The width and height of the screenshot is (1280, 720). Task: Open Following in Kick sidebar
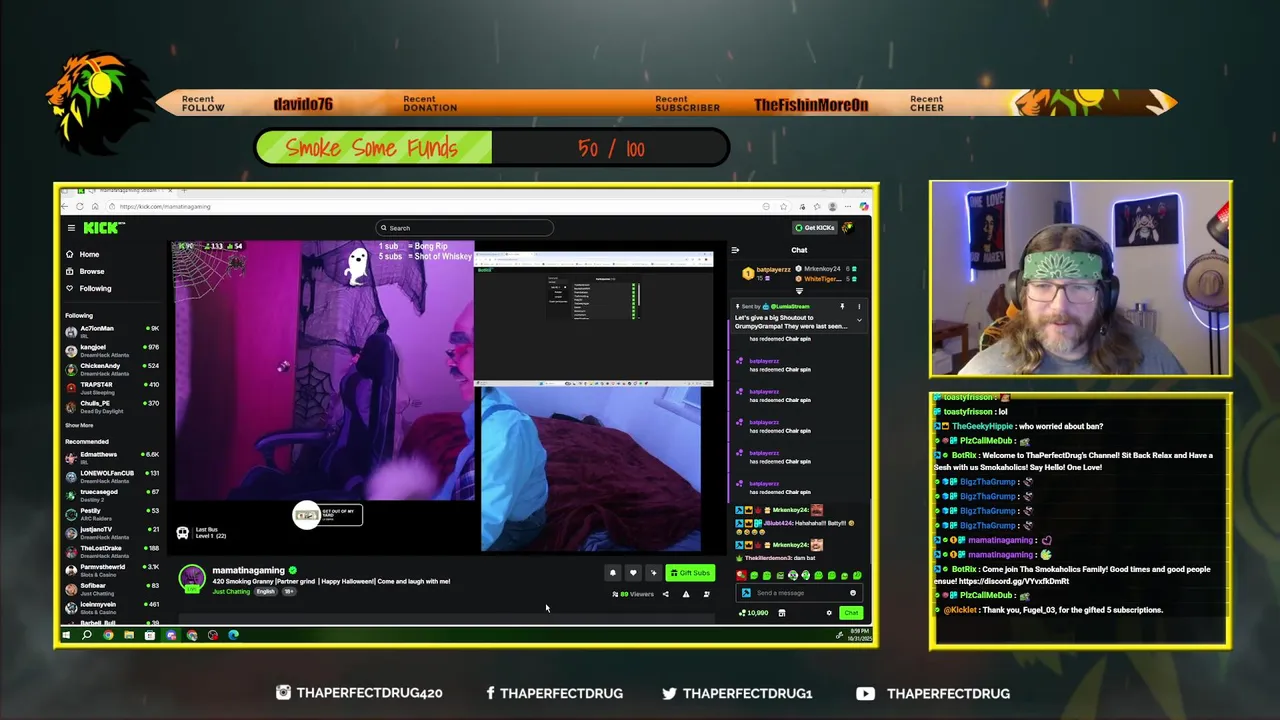88,288
